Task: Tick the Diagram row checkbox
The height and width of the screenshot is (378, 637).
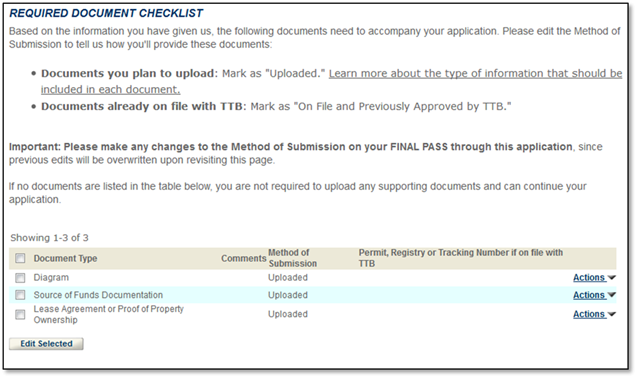Action: [20, 278]
